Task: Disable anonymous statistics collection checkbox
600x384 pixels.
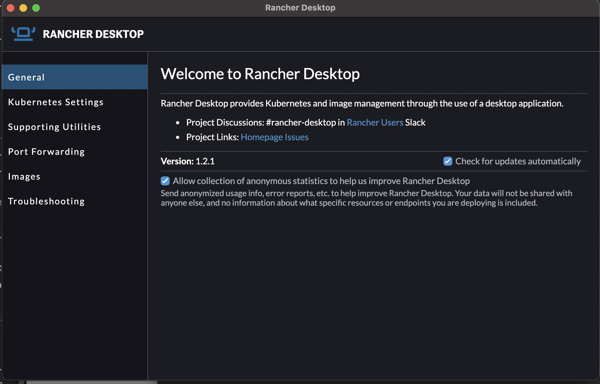Action: tap(165, 181)
